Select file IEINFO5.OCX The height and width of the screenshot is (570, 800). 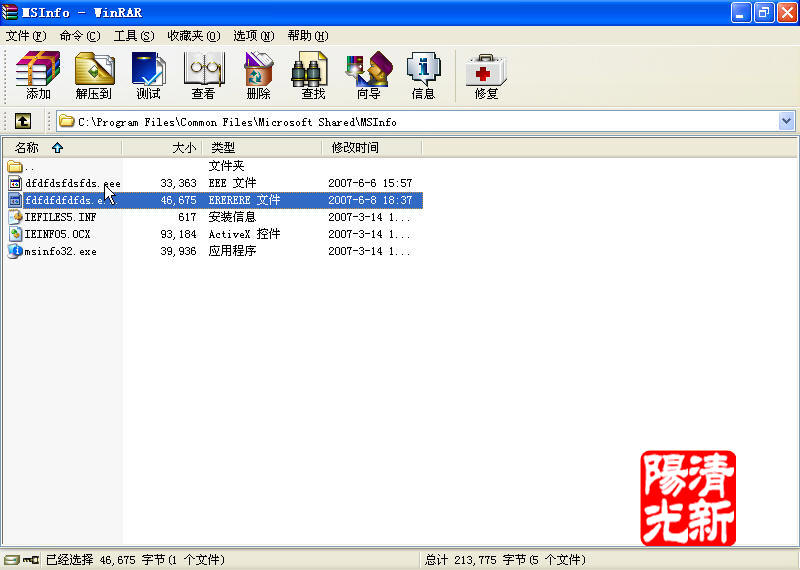(x=58, y=234)
